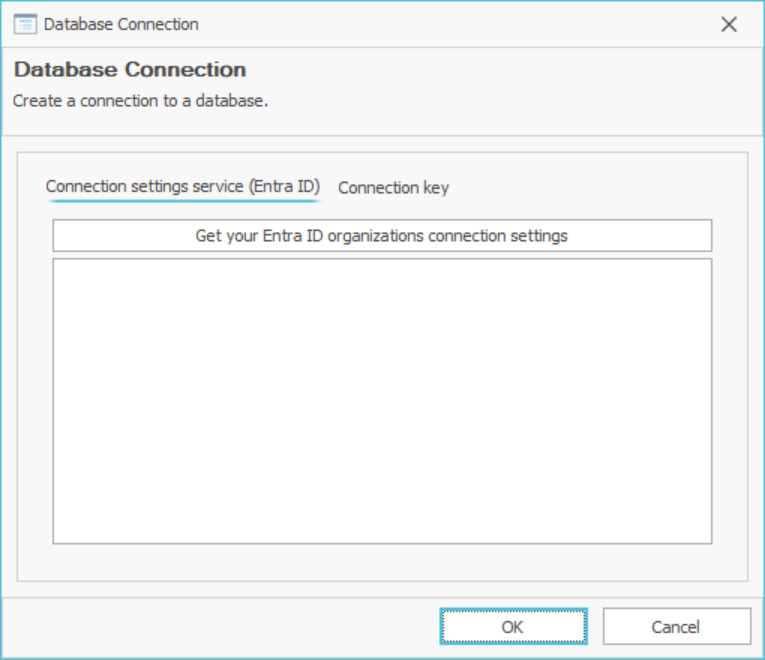The image size is (765, 660).
Task: Get your Entra ID organizations connection settings
Action: [x=382, y=236]
